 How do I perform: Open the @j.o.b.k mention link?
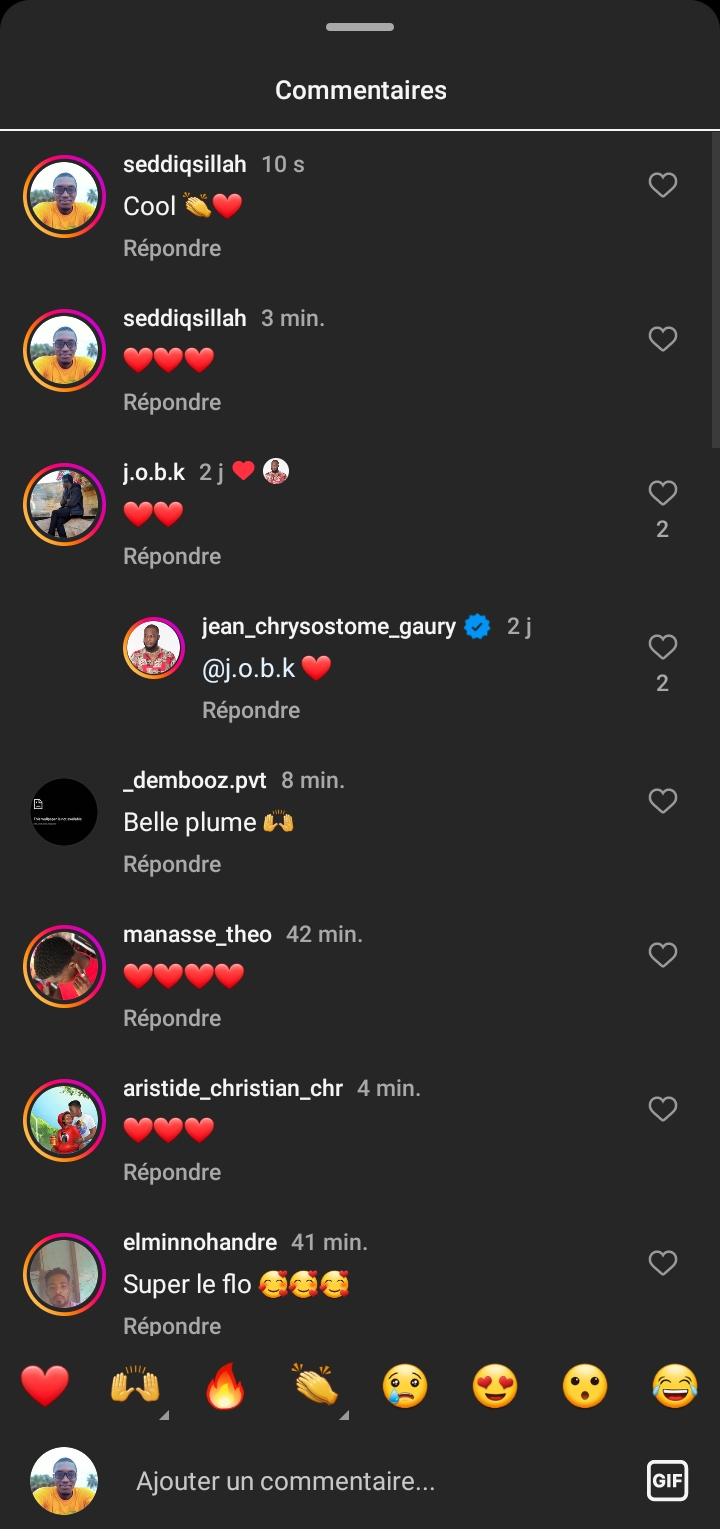click(249, 669)
